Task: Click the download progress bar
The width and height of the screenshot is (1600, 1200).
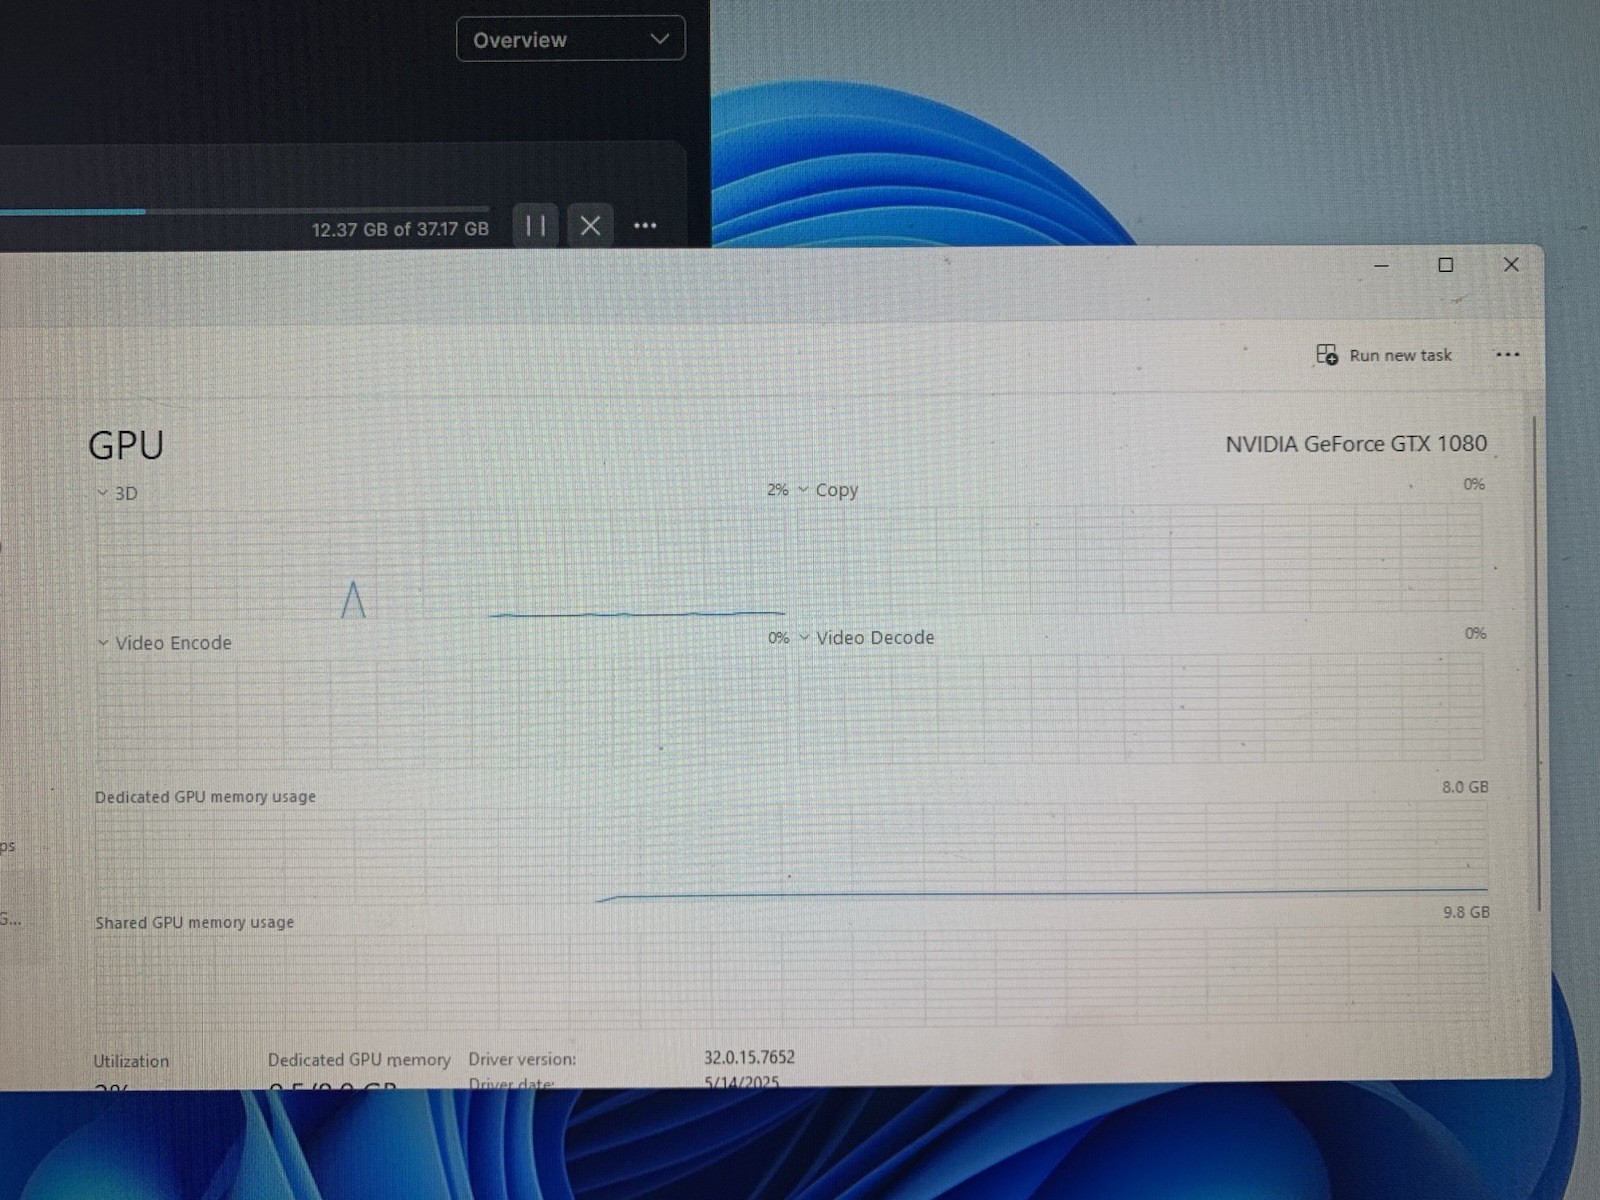Action: click(x=244, y=211)
